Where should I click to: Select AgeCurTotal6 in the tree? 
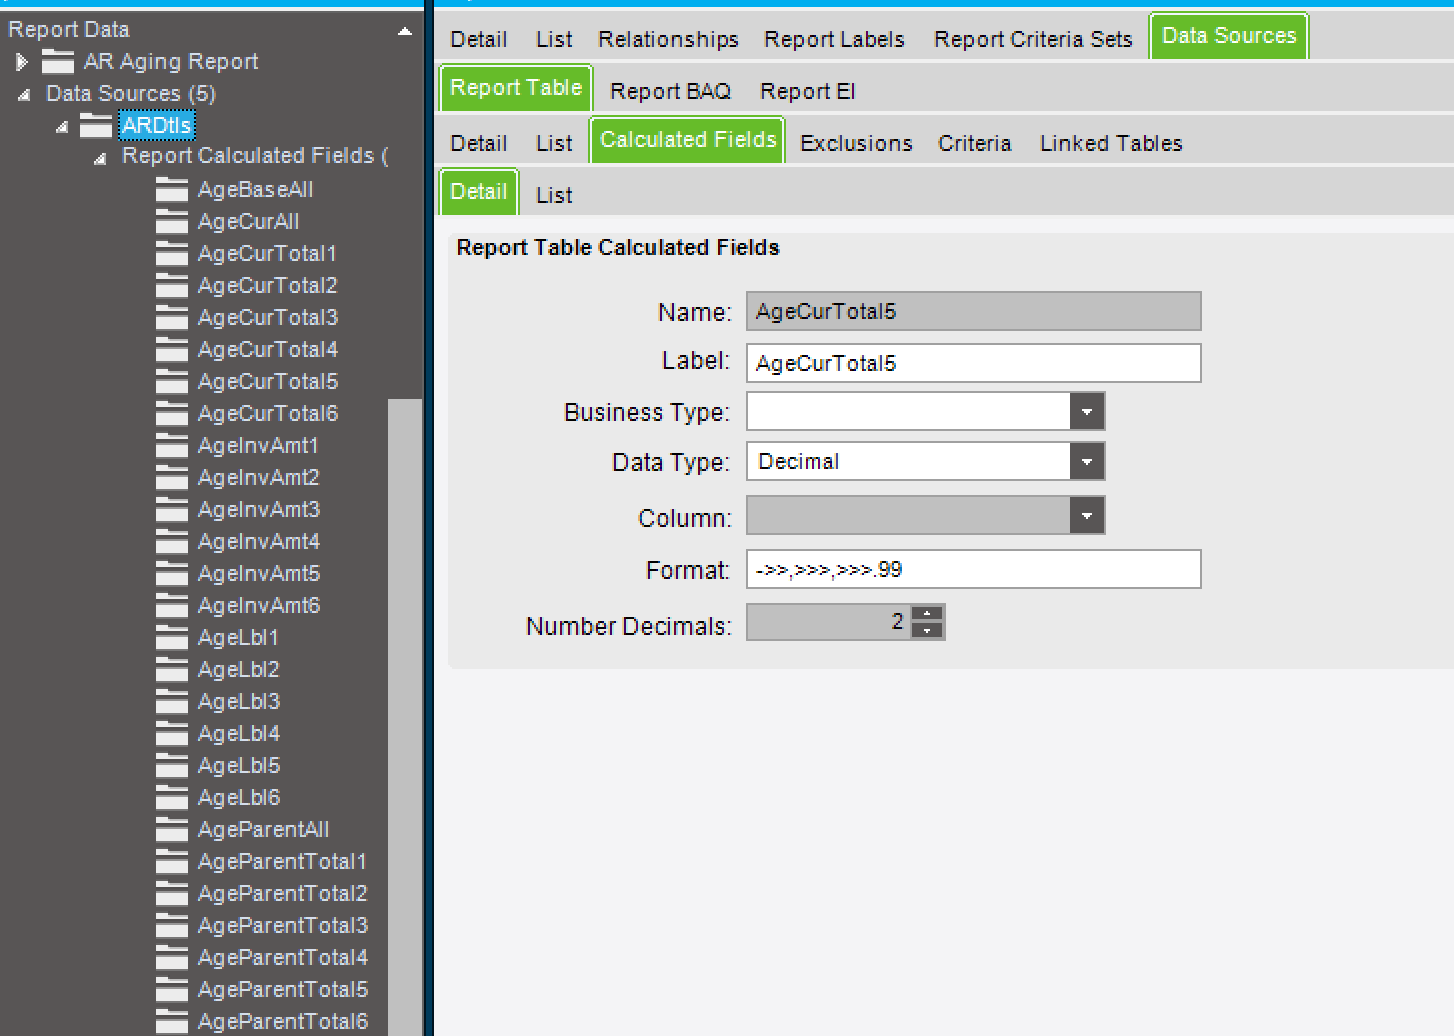click(267, 414)
